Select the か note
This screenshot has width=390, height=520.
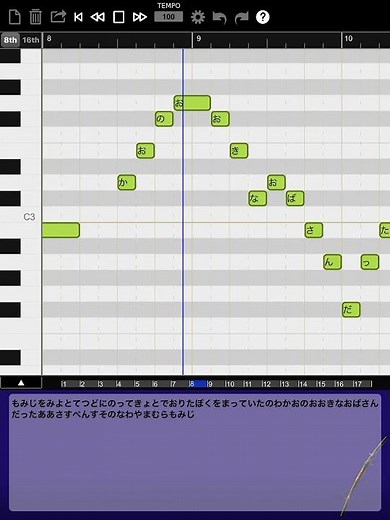(127, 182)
